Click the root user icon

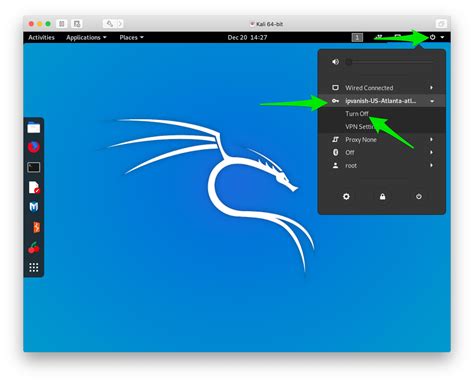click(x=335, y=165)
